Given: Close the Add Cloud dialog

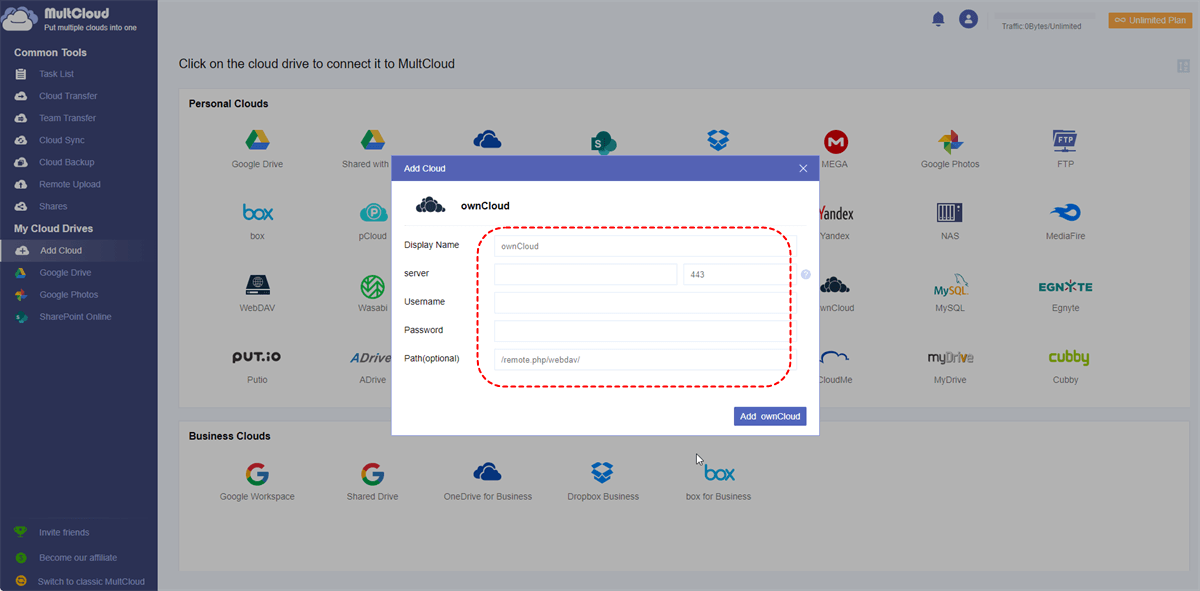Looking at the screenshot, I should (x=803, y=168).
